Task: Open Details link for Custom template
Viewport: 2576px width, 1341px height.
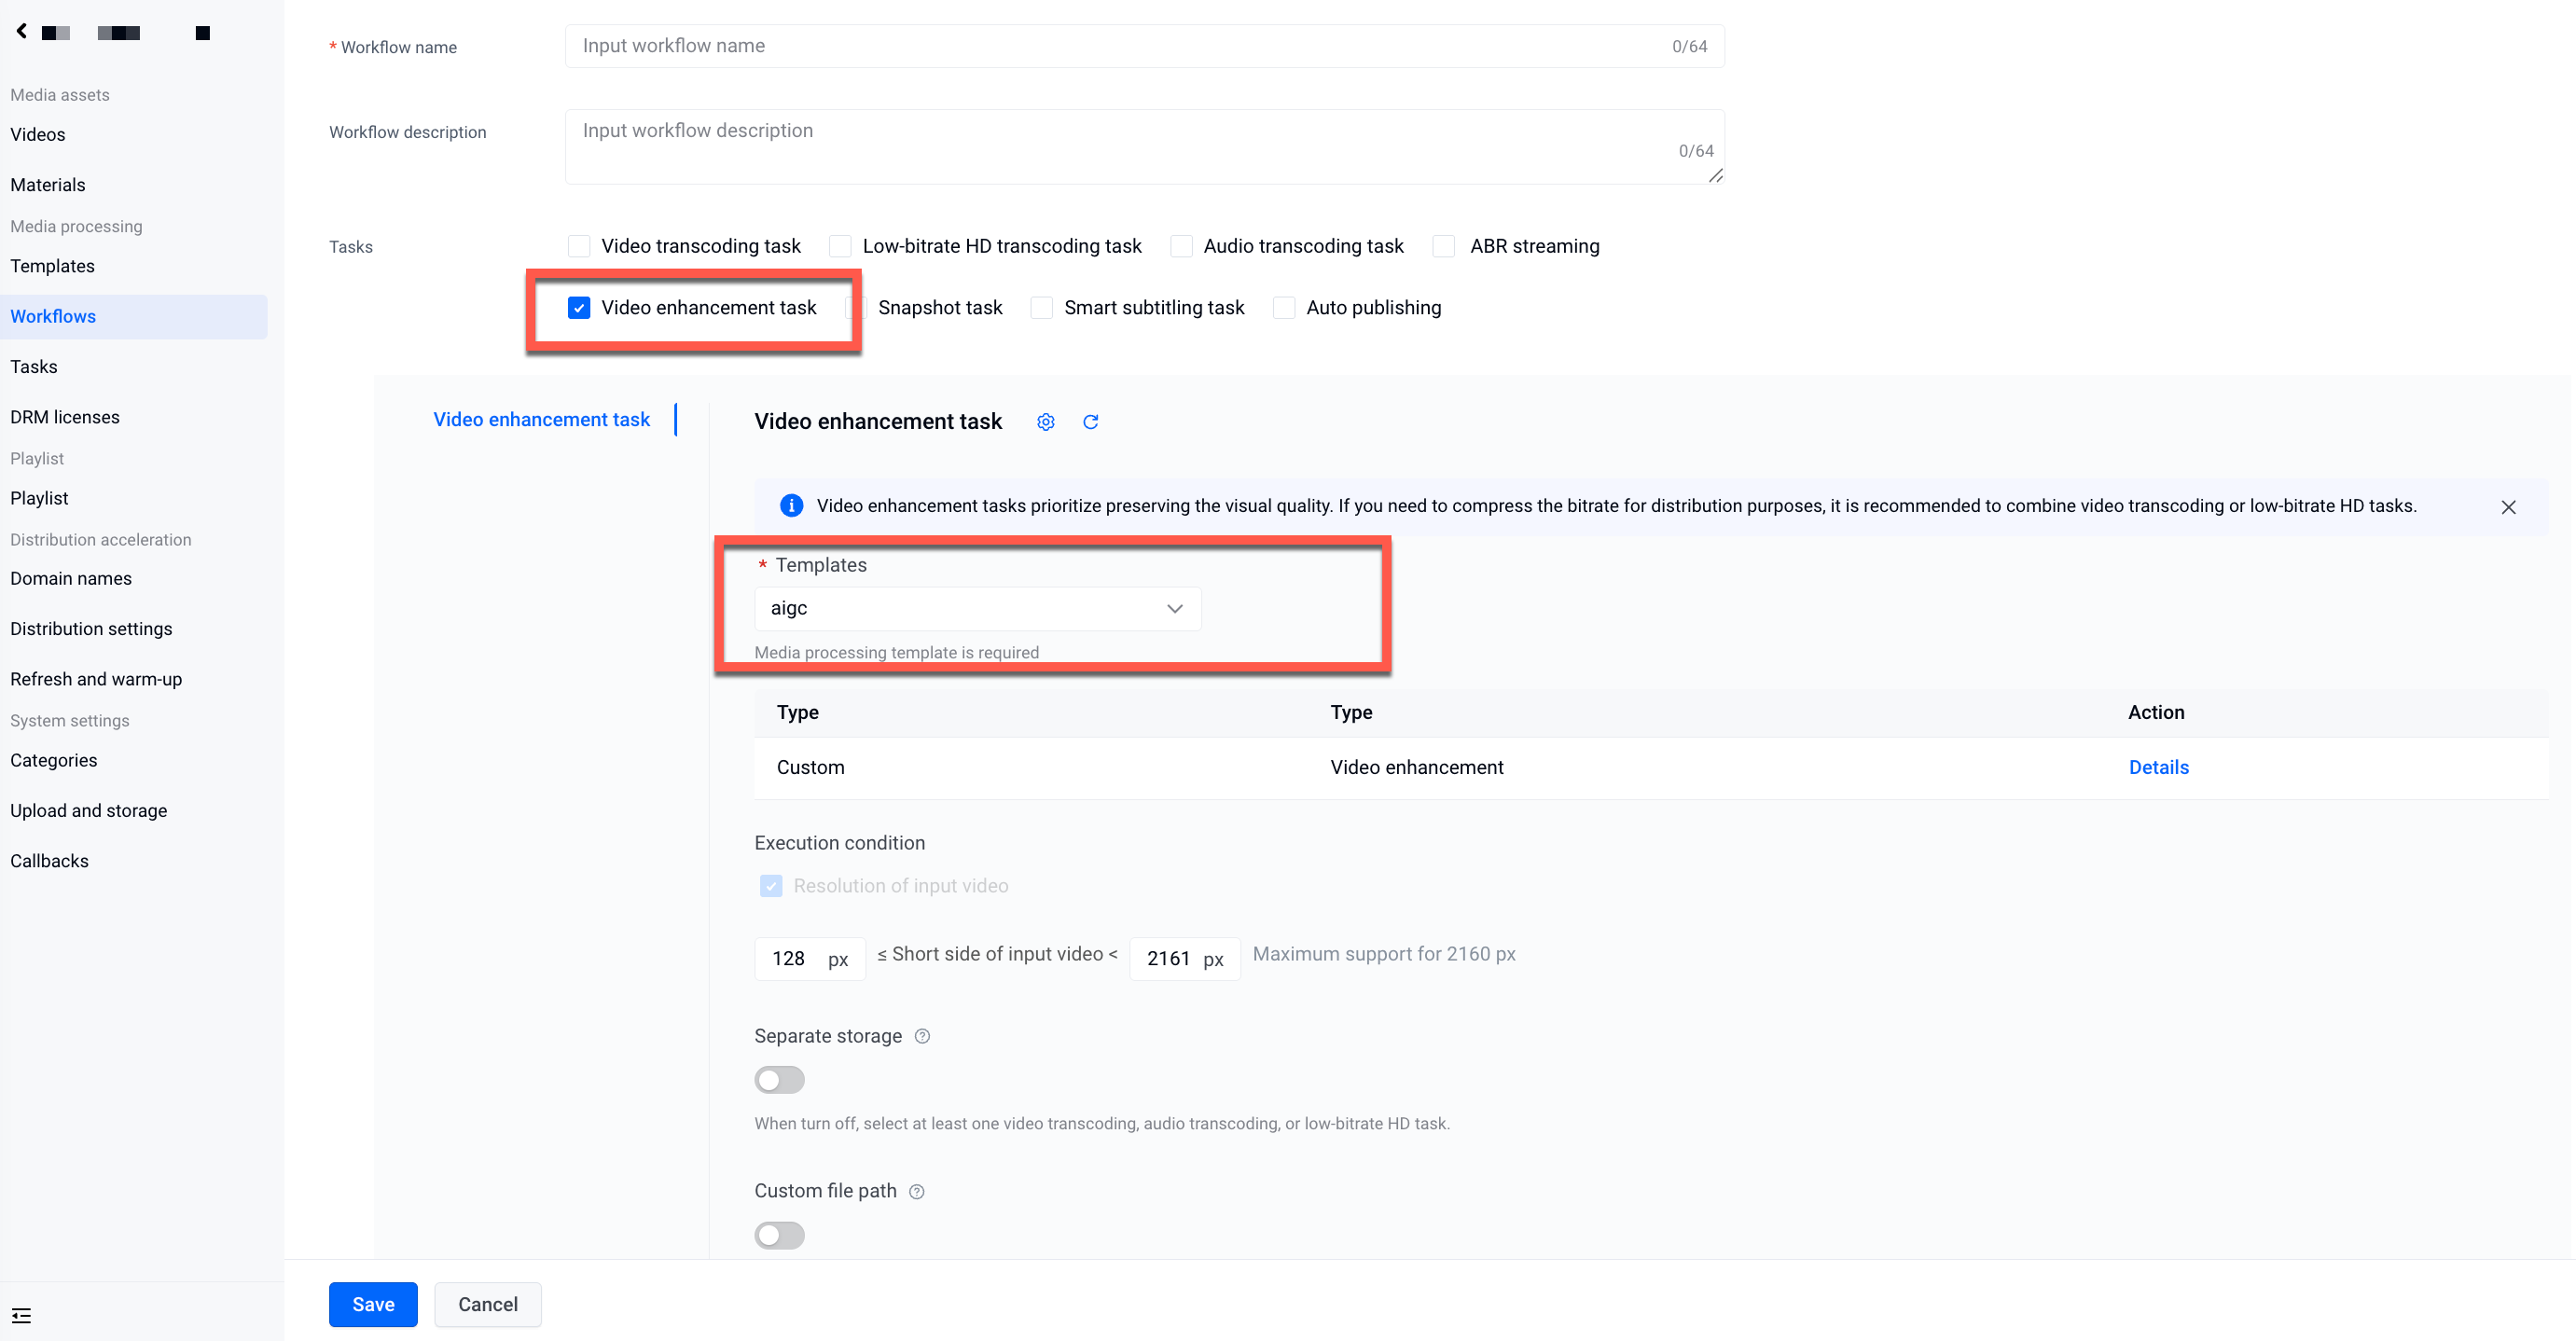Action: pyautogui.click(x=2158, y=767)
